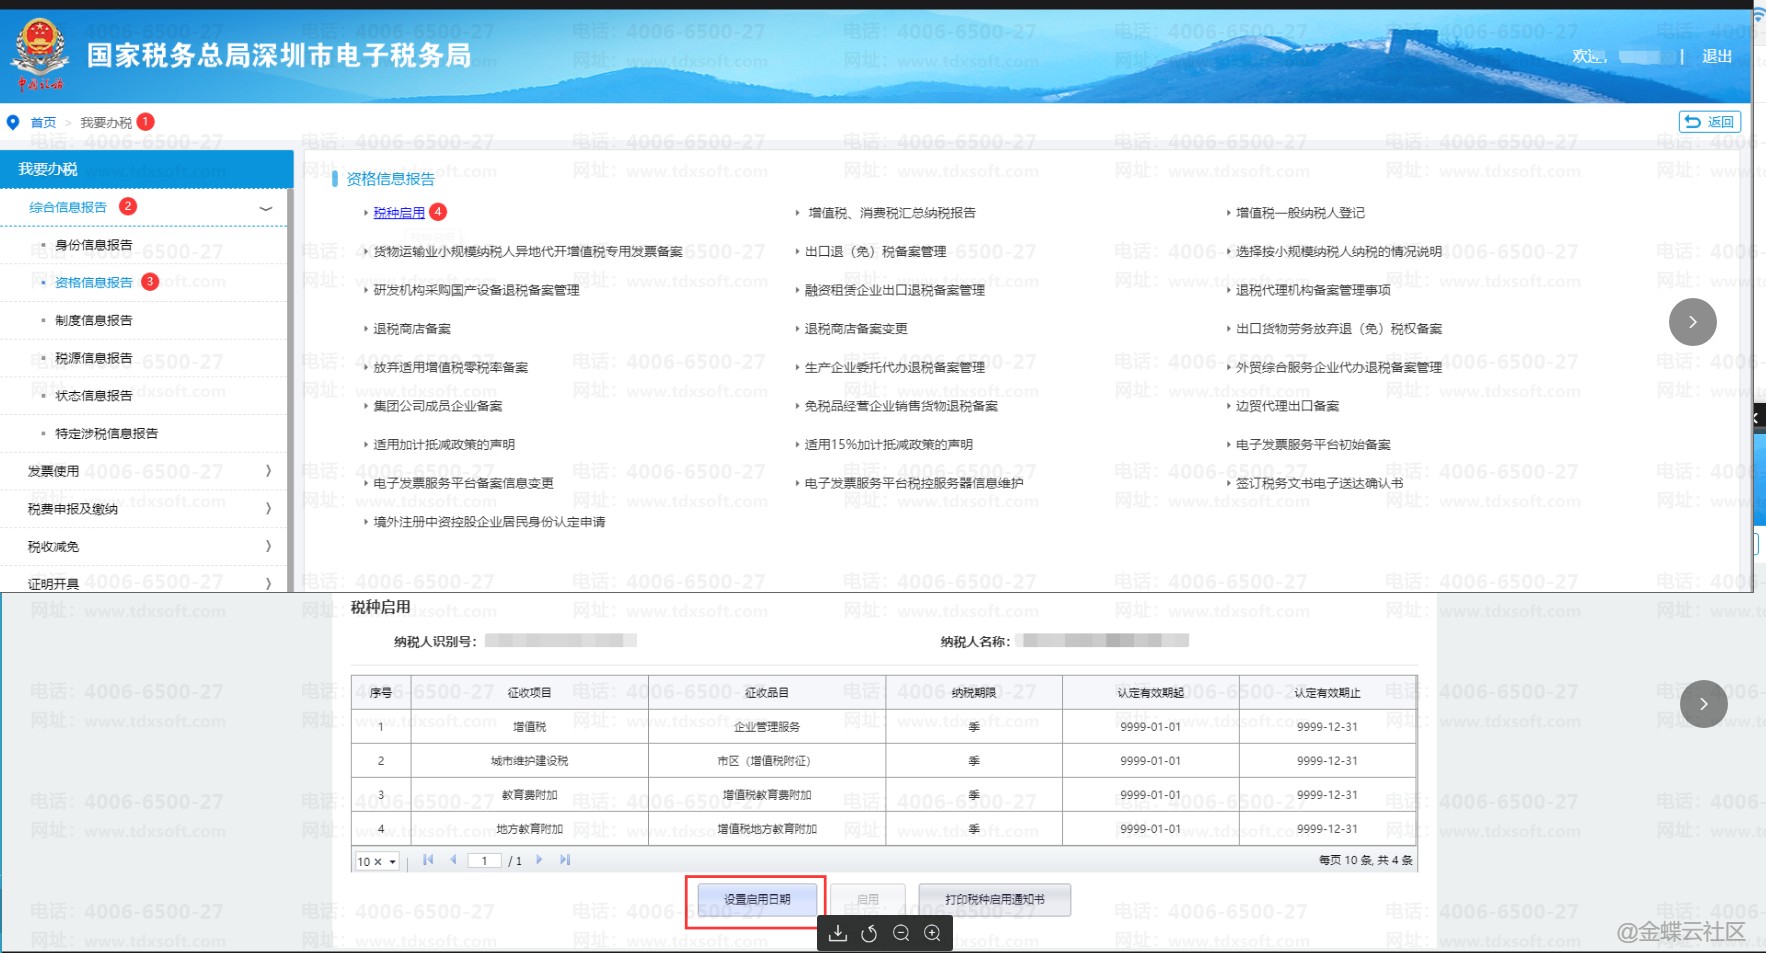Click the next page arrow in pager
The width and height of the screenshot is (1766, 953).
539,860
